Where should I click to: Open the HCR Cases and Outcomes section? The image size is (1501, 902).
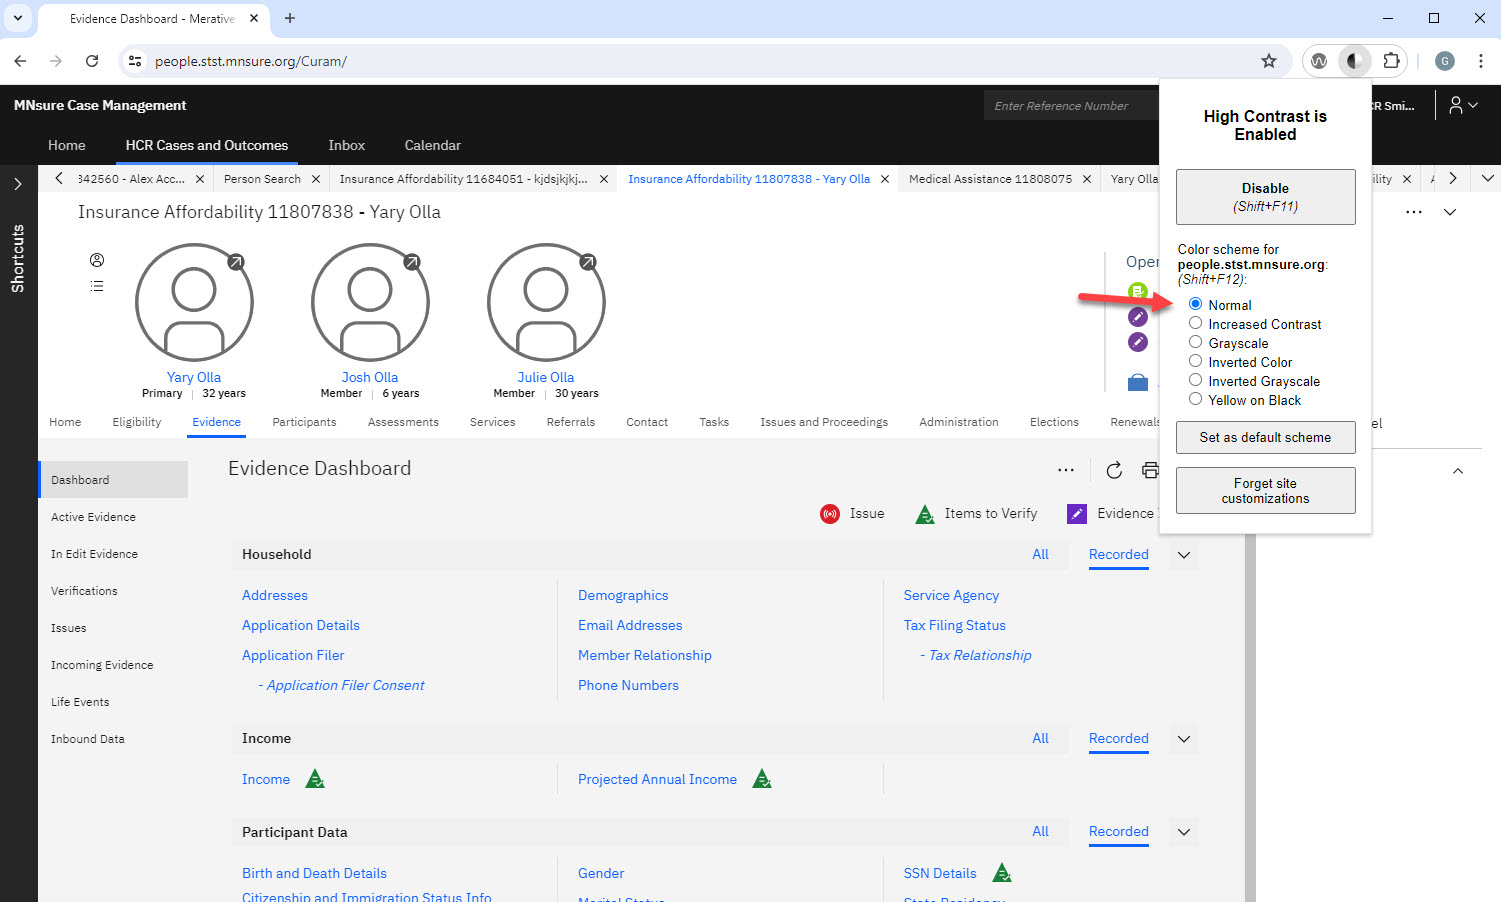[x=207, y=145]
